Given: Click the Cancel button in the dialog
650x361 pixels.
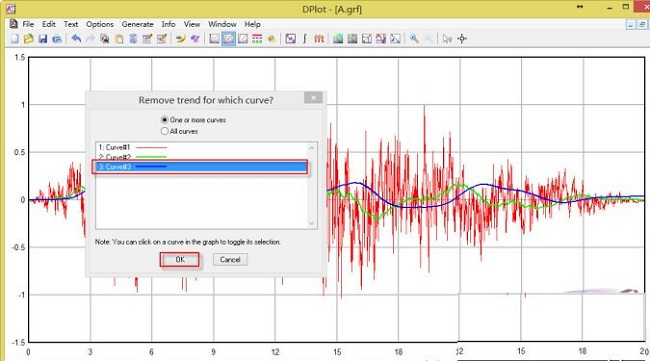Looking at the screenshot, I should click(230, 259).
